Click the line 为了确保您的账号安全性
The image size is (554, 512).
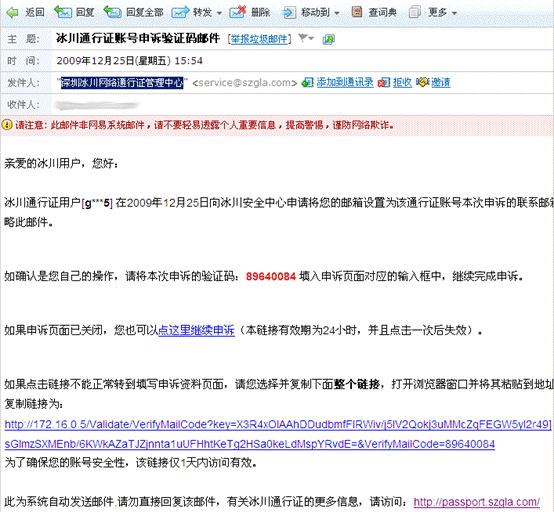pyautogui.click(x=130, y=462)
